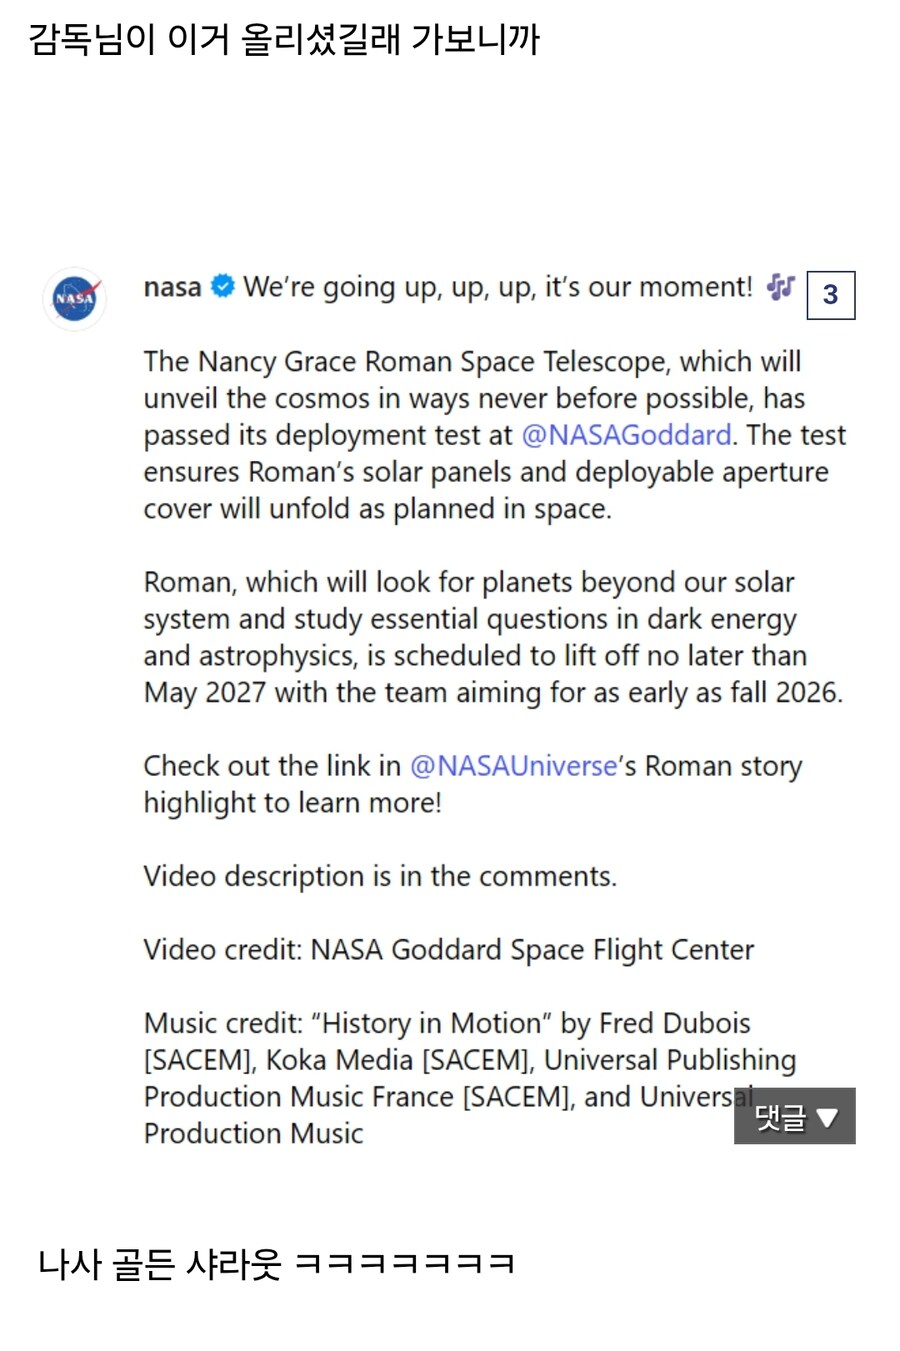Click the Video credit NASA Goddard line
The image size is (900, 1351).
(448, 950)
